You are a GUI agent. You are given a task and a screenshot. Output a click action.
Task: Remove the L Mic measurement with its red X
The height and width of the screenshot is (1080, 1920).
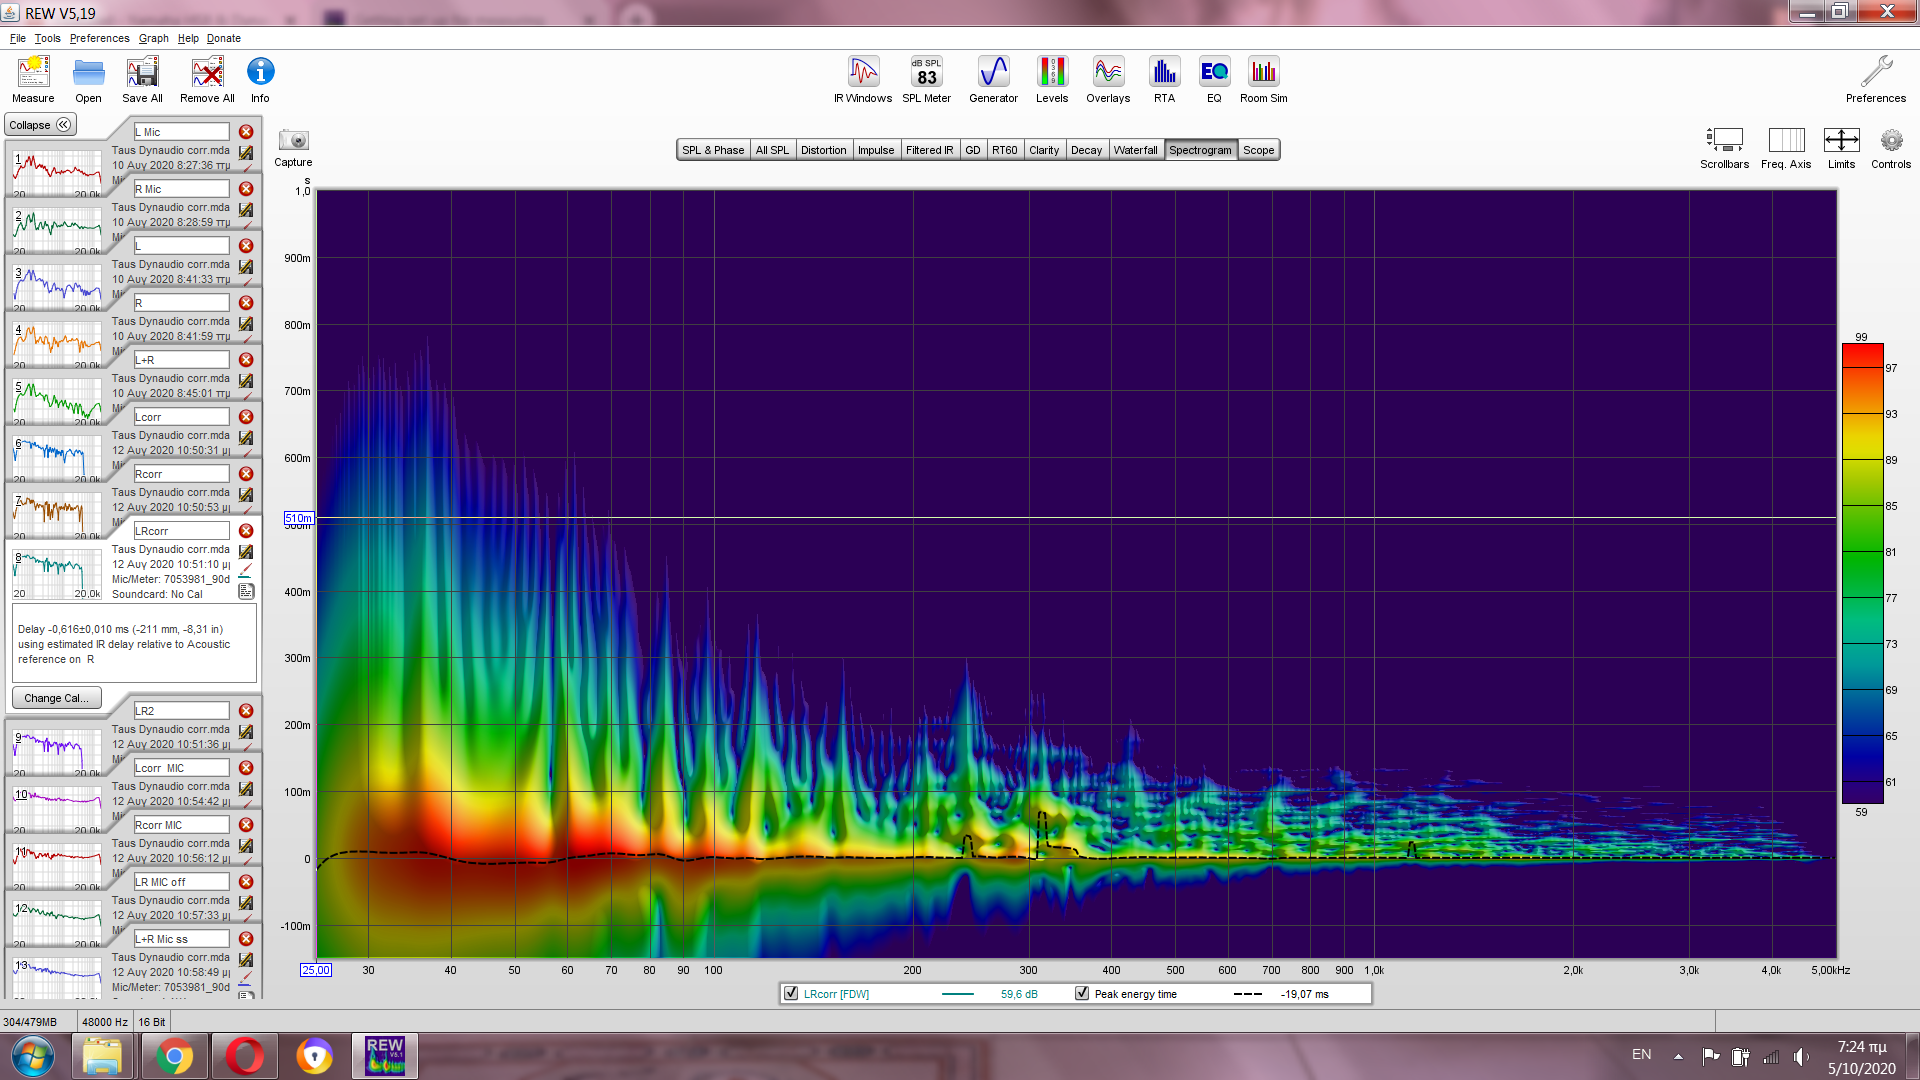(x=246, y=132)
